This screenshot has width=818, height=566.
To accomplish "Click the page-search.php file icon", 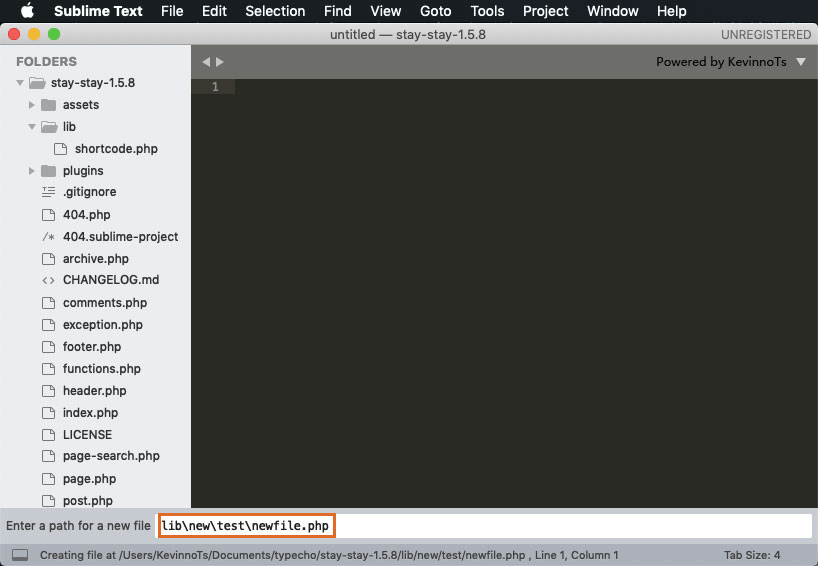I will (x=49, y=456).
